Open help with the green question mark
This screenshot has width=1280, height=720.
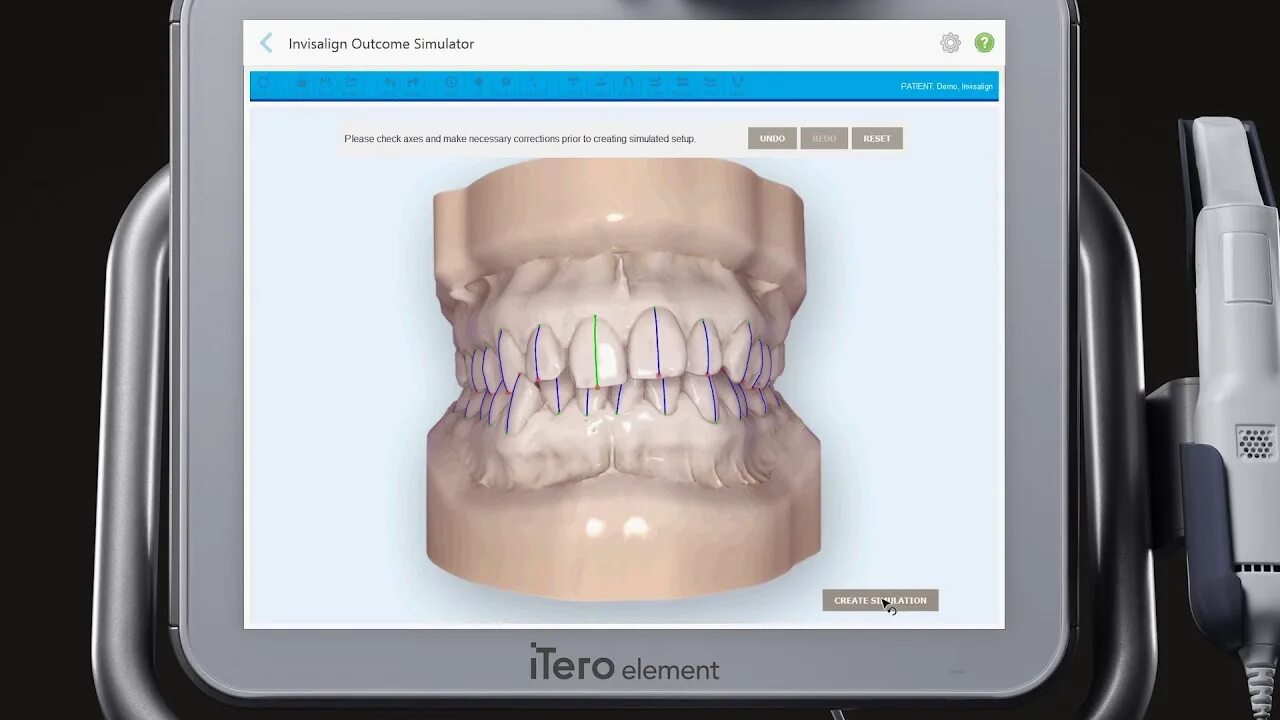pyautogui.click(x=985, y=43)
